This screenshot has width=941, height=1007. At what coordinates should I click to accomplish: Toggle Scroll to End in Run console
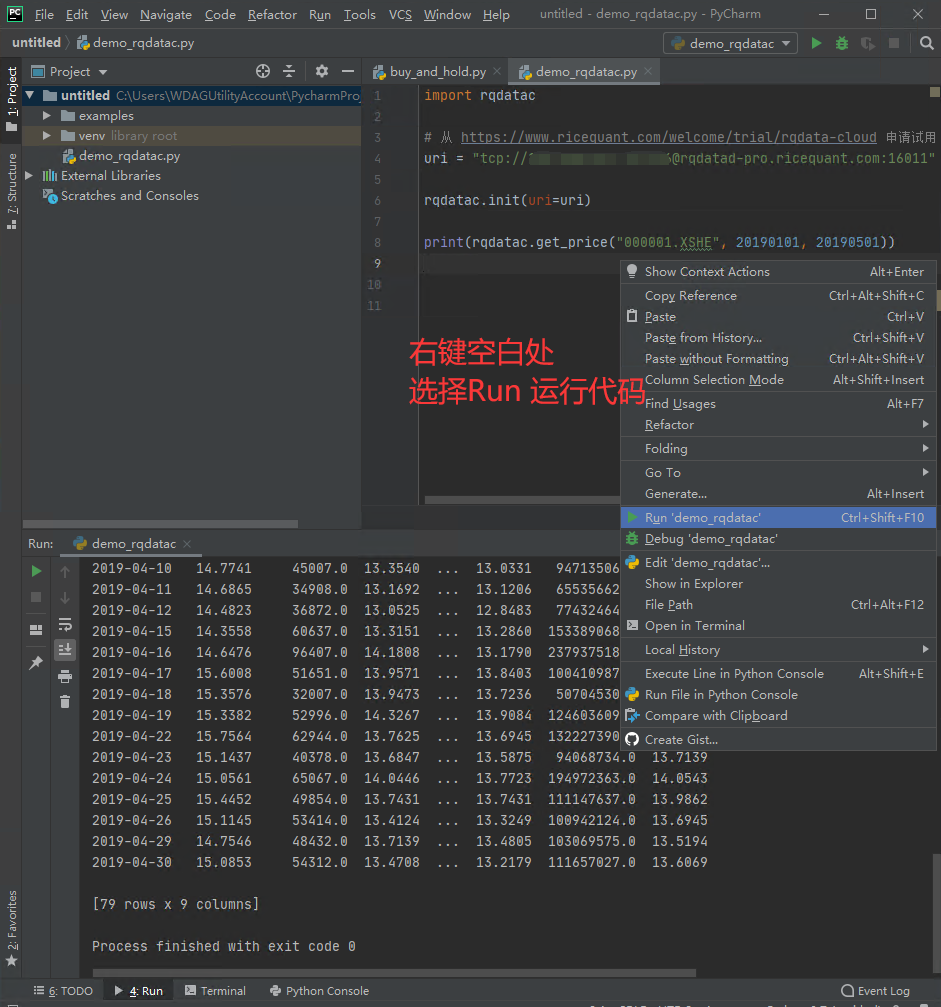point(65,650)
